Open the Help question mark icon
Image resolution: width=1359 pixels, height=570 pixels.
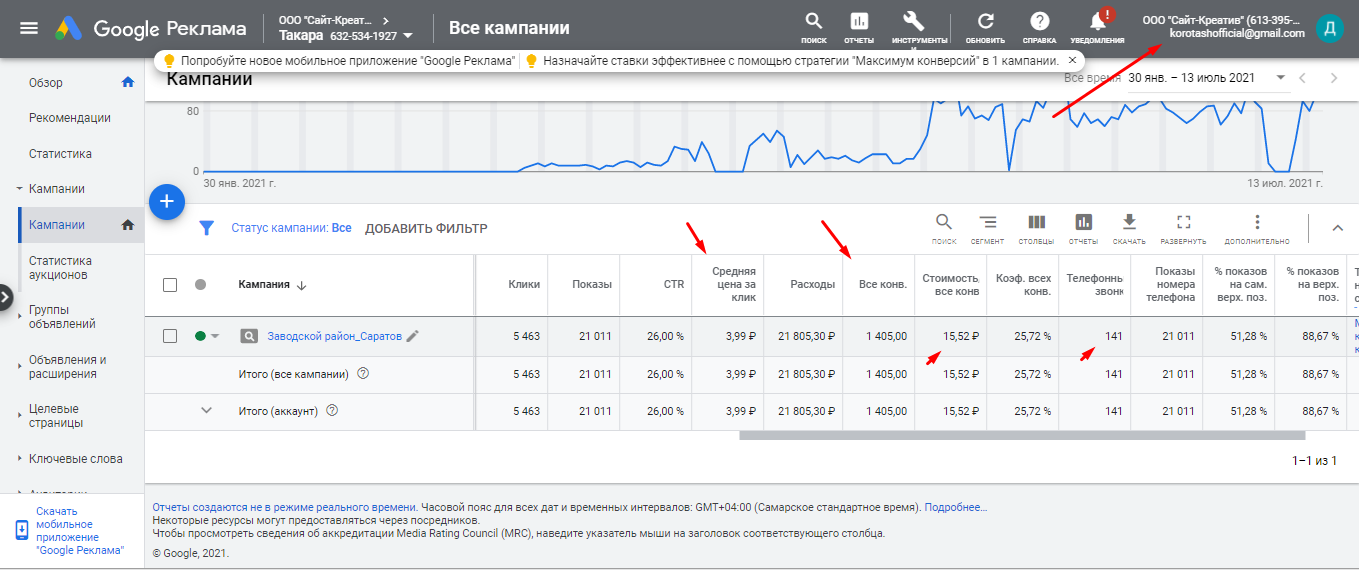click(x=1040, y=22)
